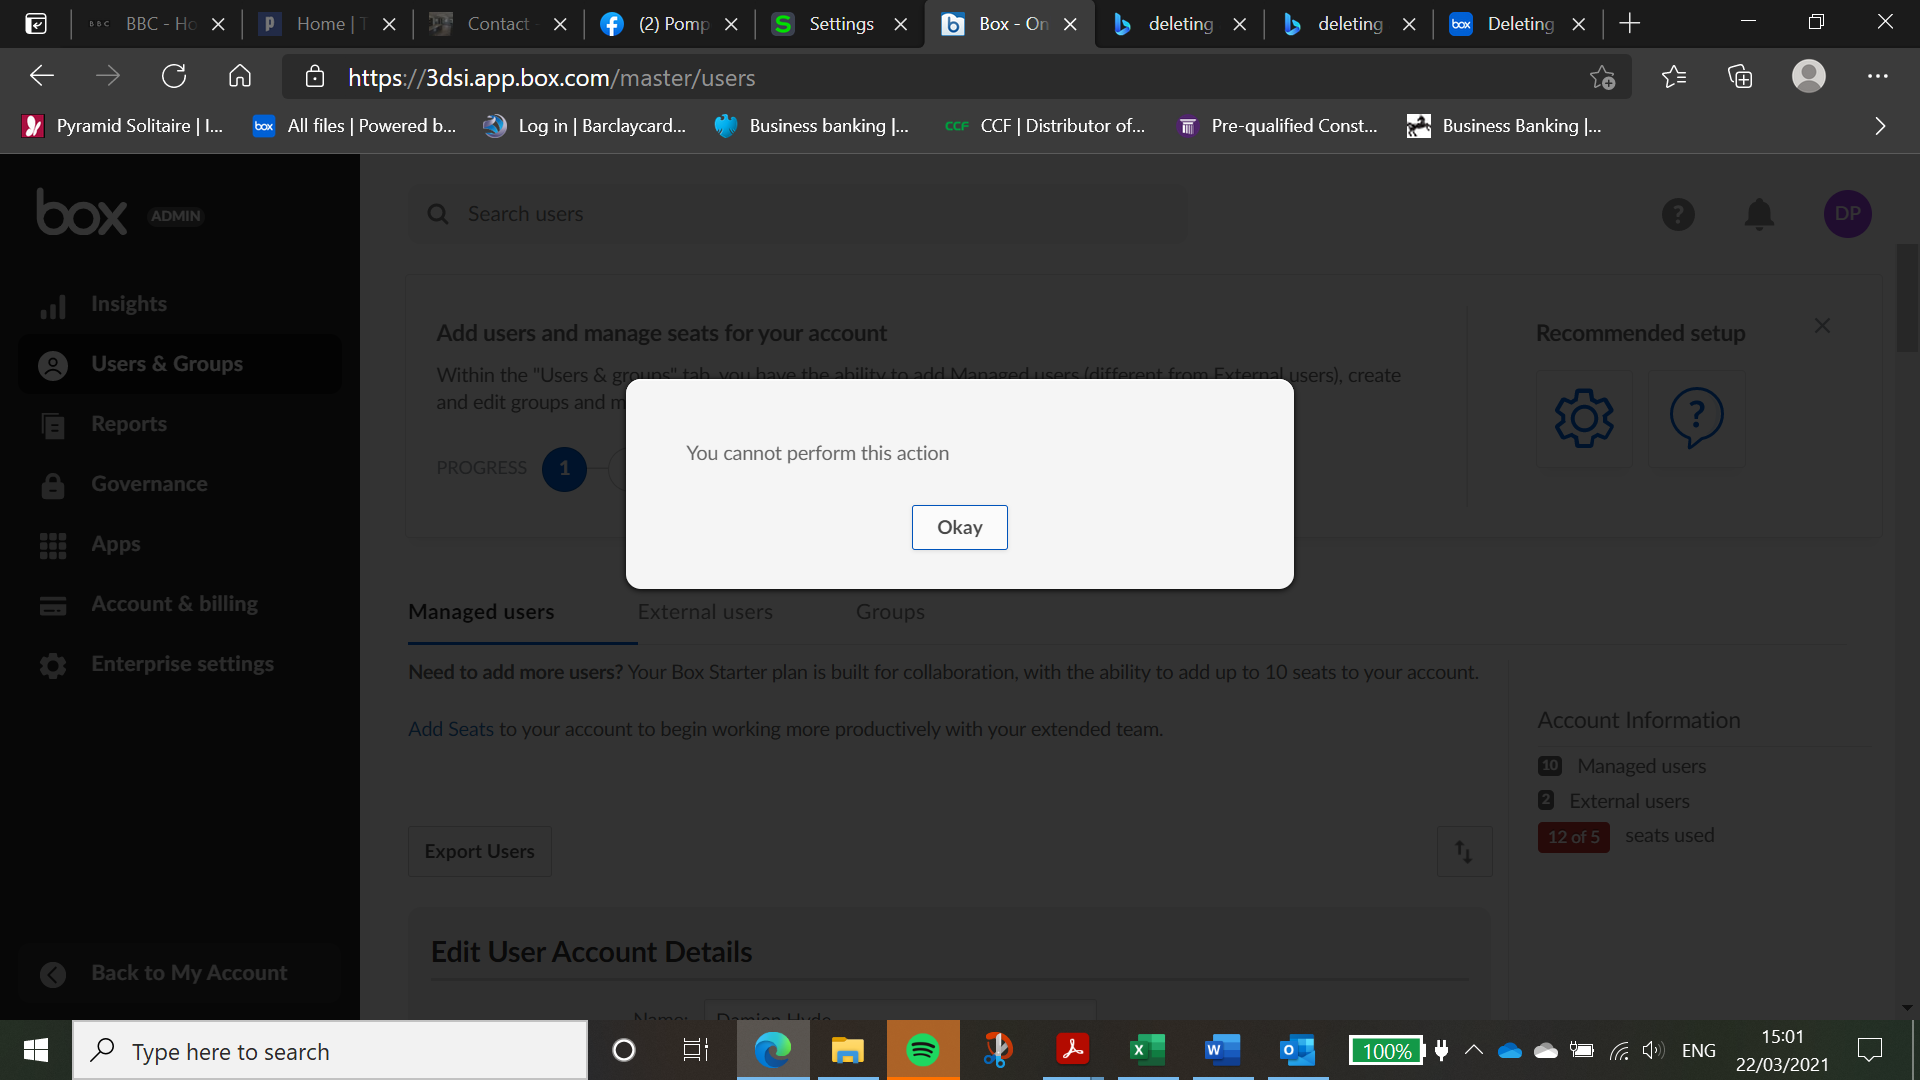Viewport: 1920px width, 1080px height.
Task: Switch to the Facebook Pomp tab
Action: [x=670, y=24]
